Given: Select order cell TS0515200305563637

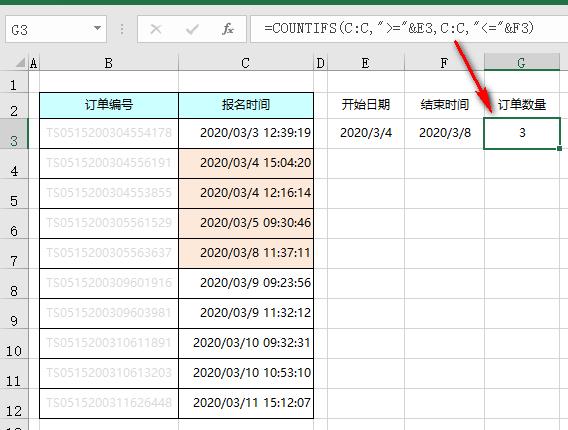Looking at the screenshot, I should tap(109, 253).
